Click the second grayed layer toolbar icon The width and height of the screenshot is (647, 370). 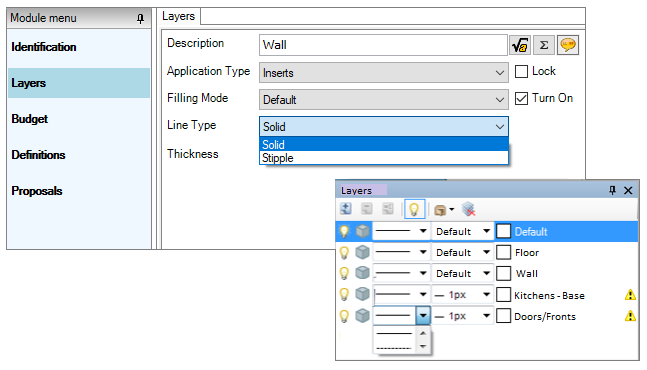click(367, 209)
